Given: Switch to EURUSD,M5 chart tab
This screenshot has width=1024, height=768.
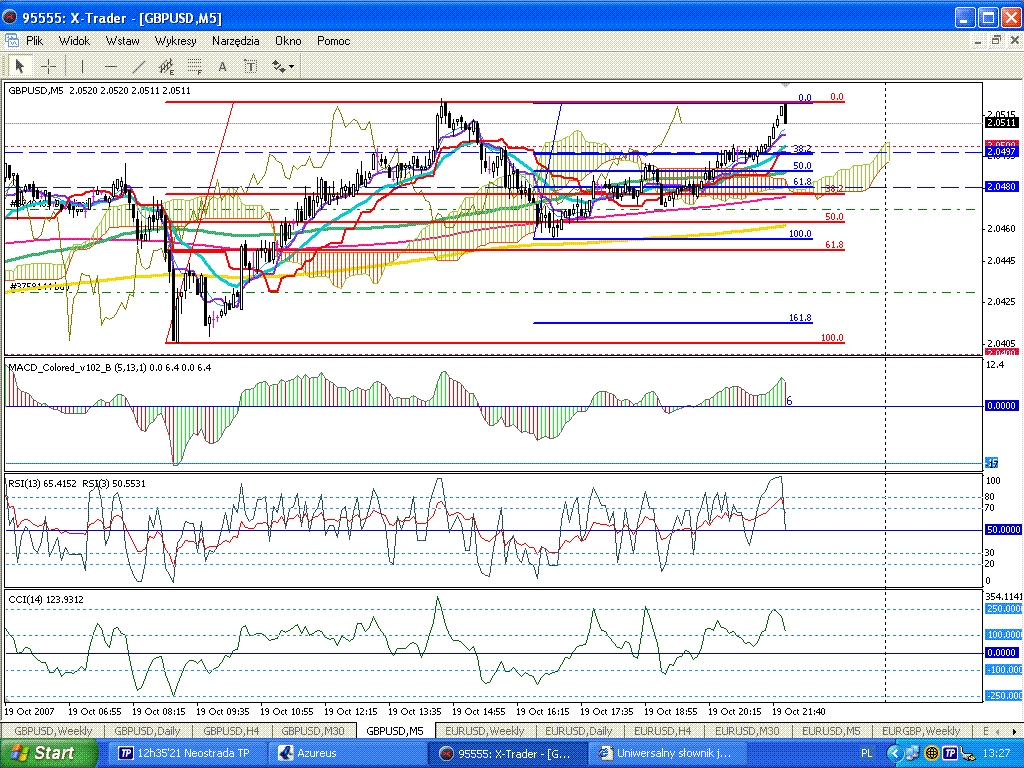Looking at the screenshot, I should click(831, 731).
